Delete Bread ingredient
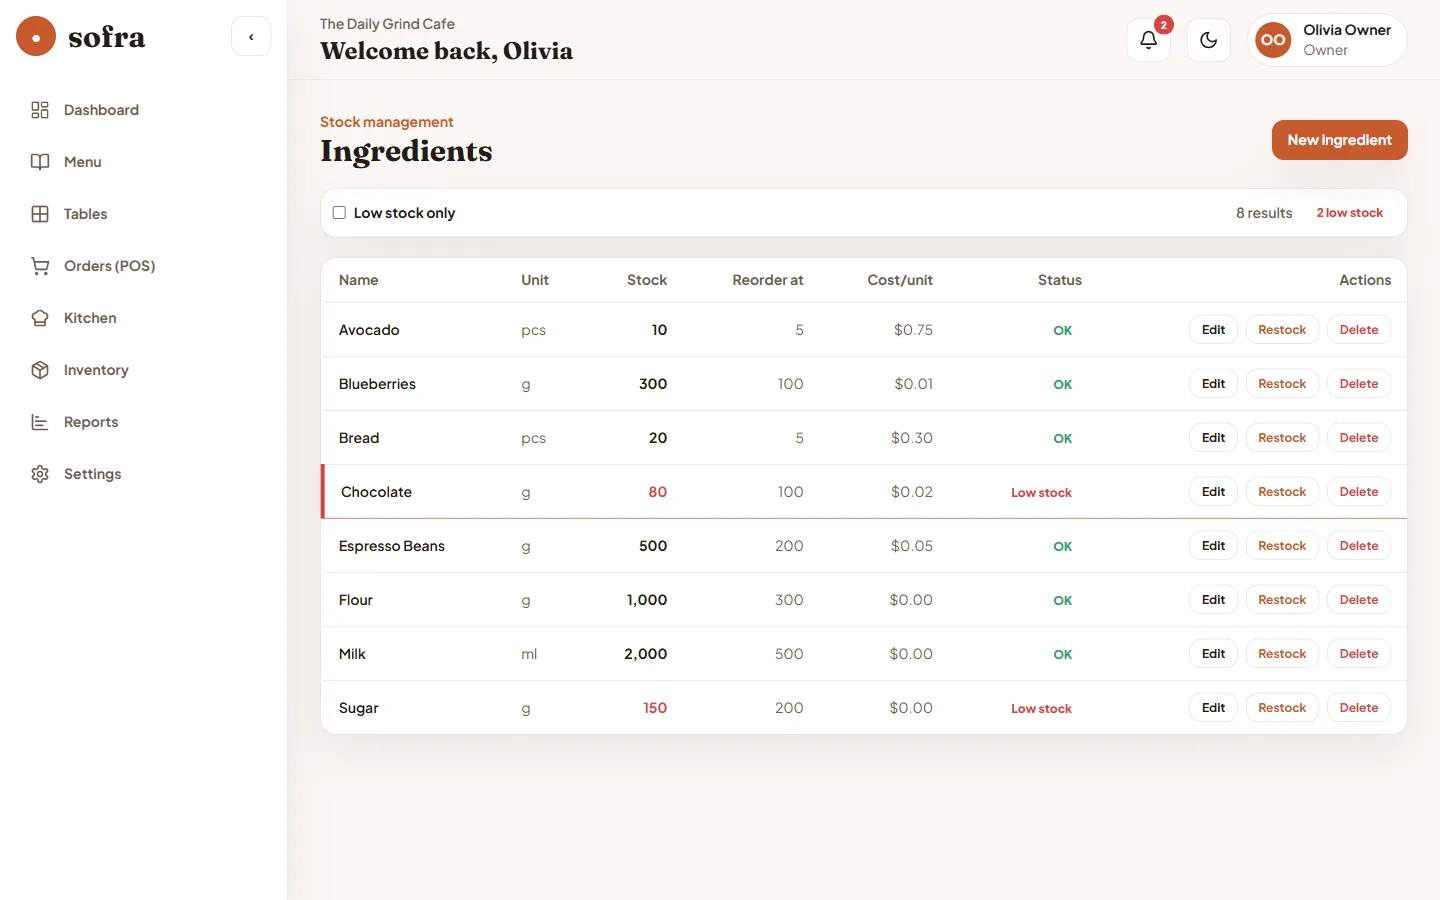 pyautogui.click(x=1359, y=438)
